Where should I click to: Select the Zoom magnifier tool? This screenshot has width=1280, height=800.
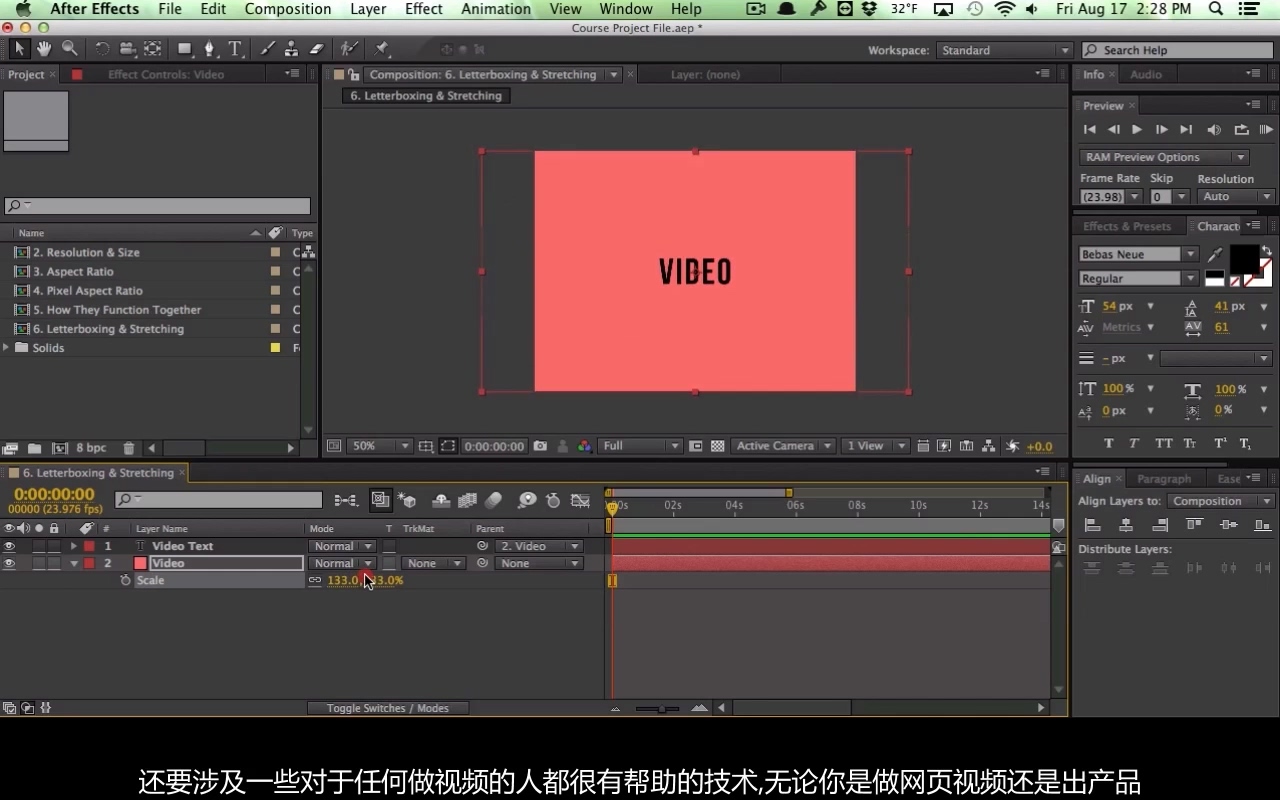pos(69,49)
